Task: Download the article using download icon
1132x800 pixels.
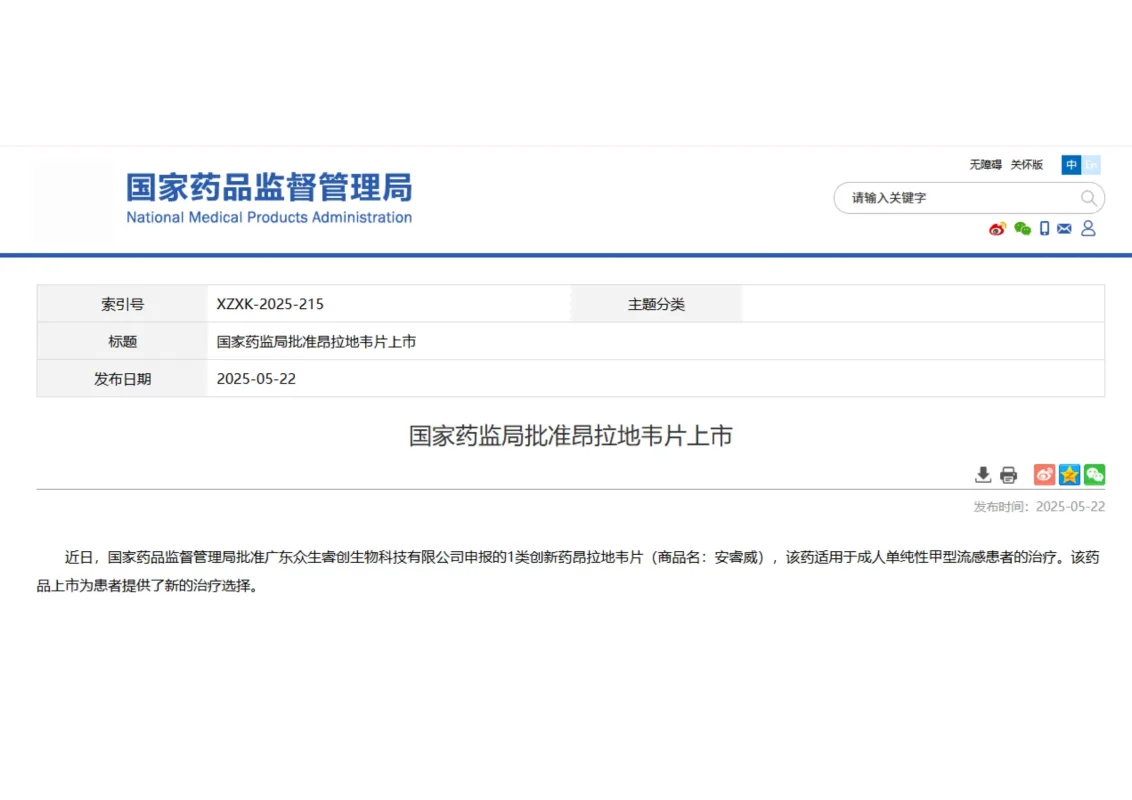Action: pos(983,475)
